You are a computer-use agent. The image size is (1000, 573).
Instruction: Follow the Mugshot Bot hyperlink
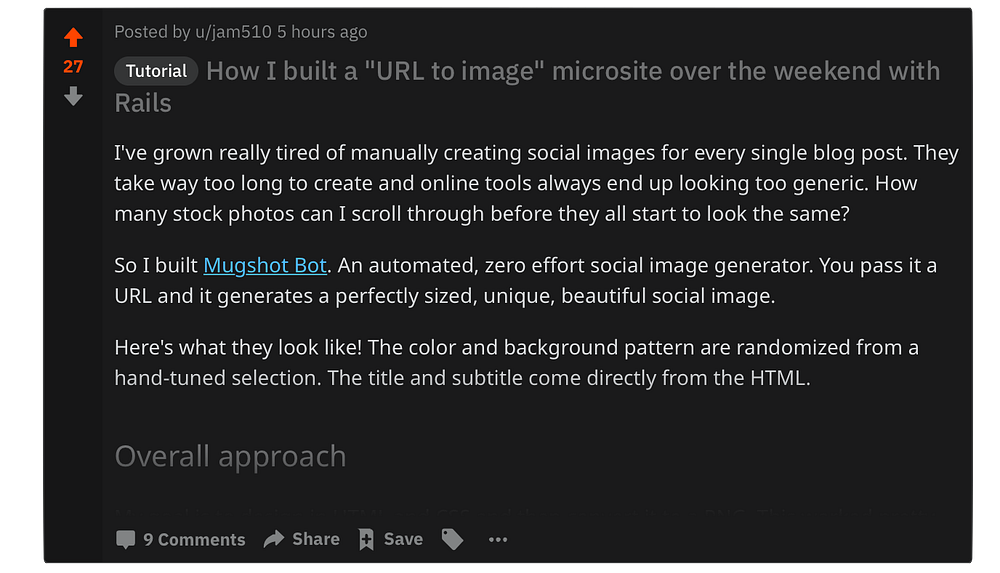pos(266,266)
